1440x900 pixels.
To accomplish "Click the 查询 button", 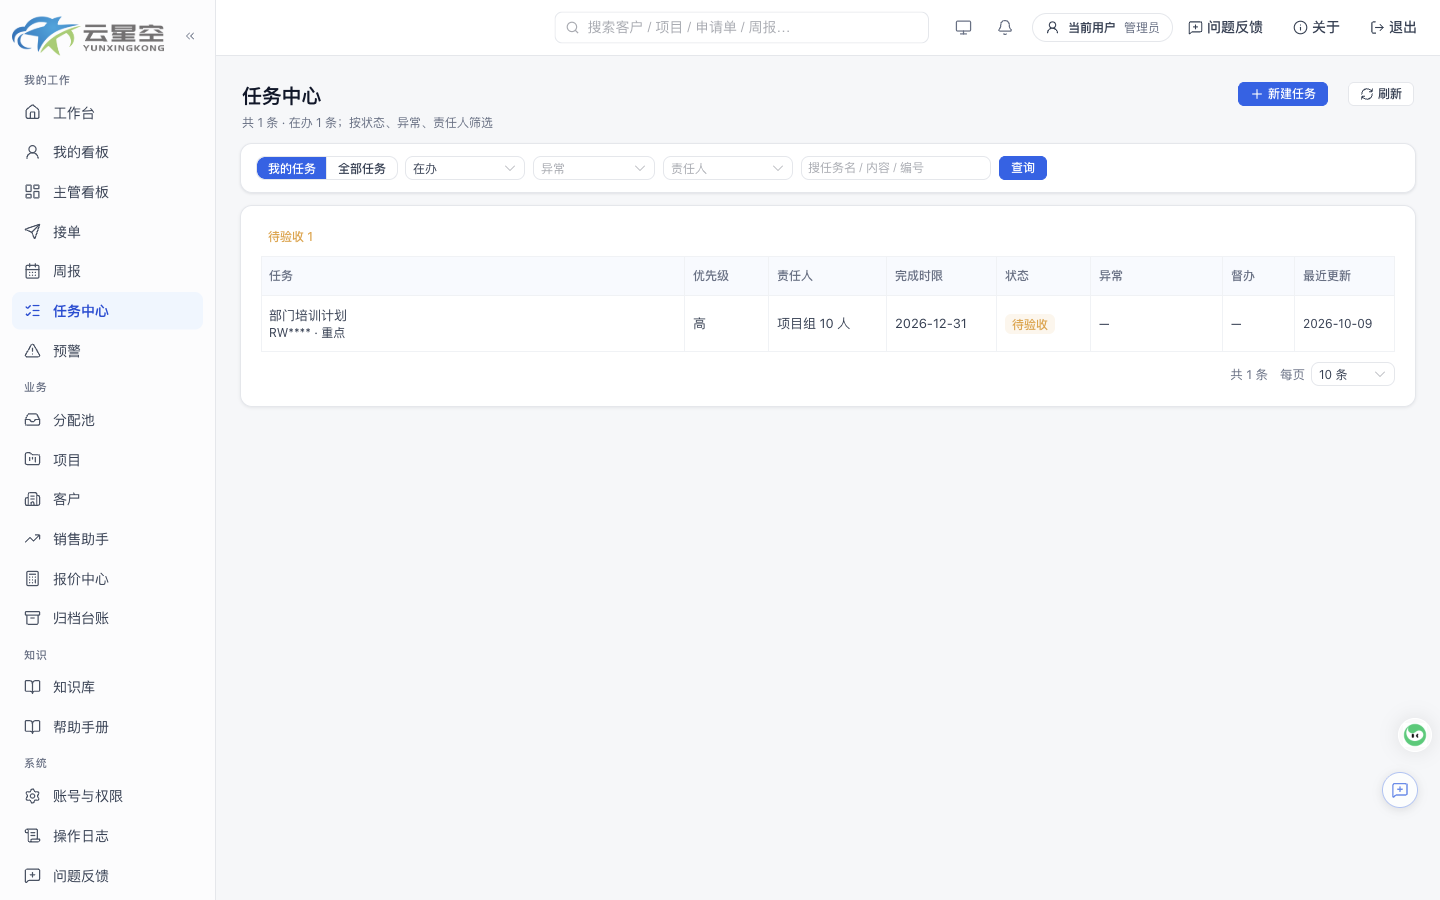I will [1023, 168].
